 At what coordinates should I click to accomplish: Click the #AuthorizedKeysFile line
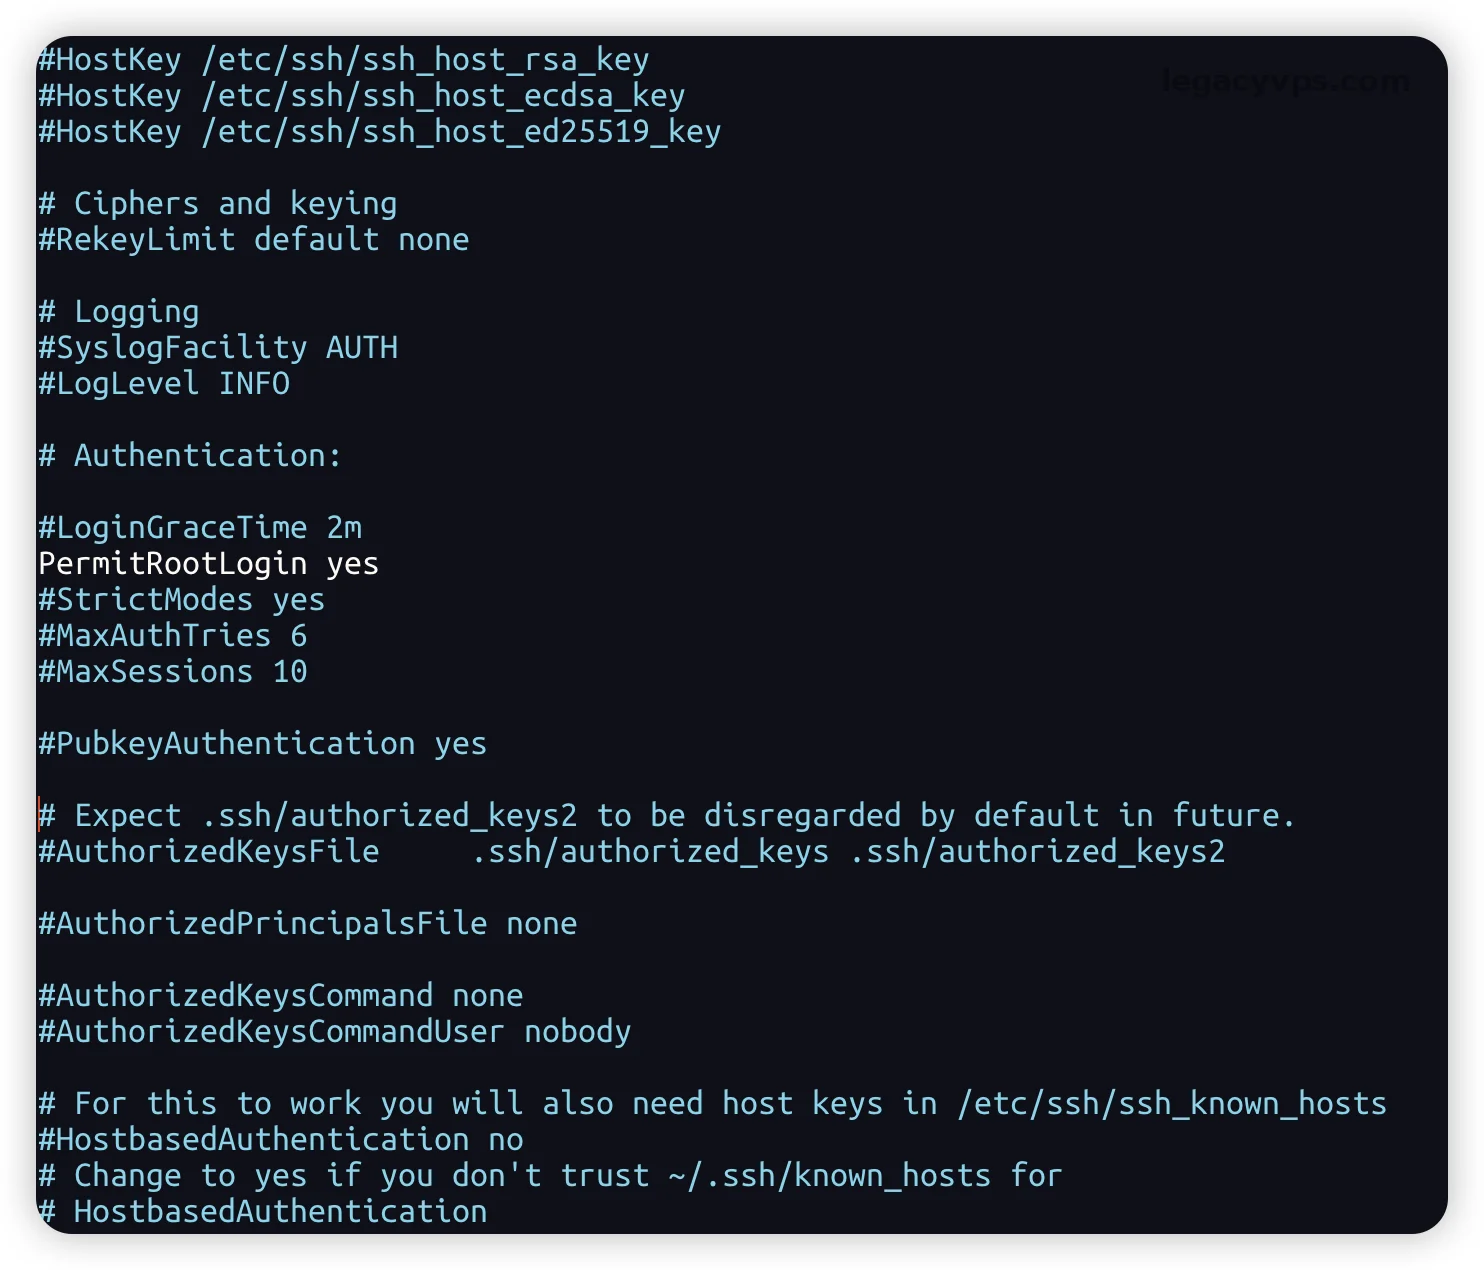click(x=631, y=852)
